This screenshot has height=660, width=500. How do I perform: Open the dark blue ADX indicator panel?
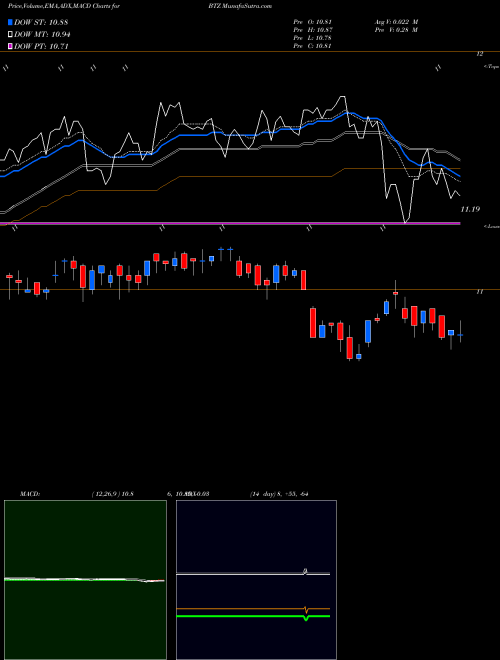pyautogui.click(x=256, y=580)
